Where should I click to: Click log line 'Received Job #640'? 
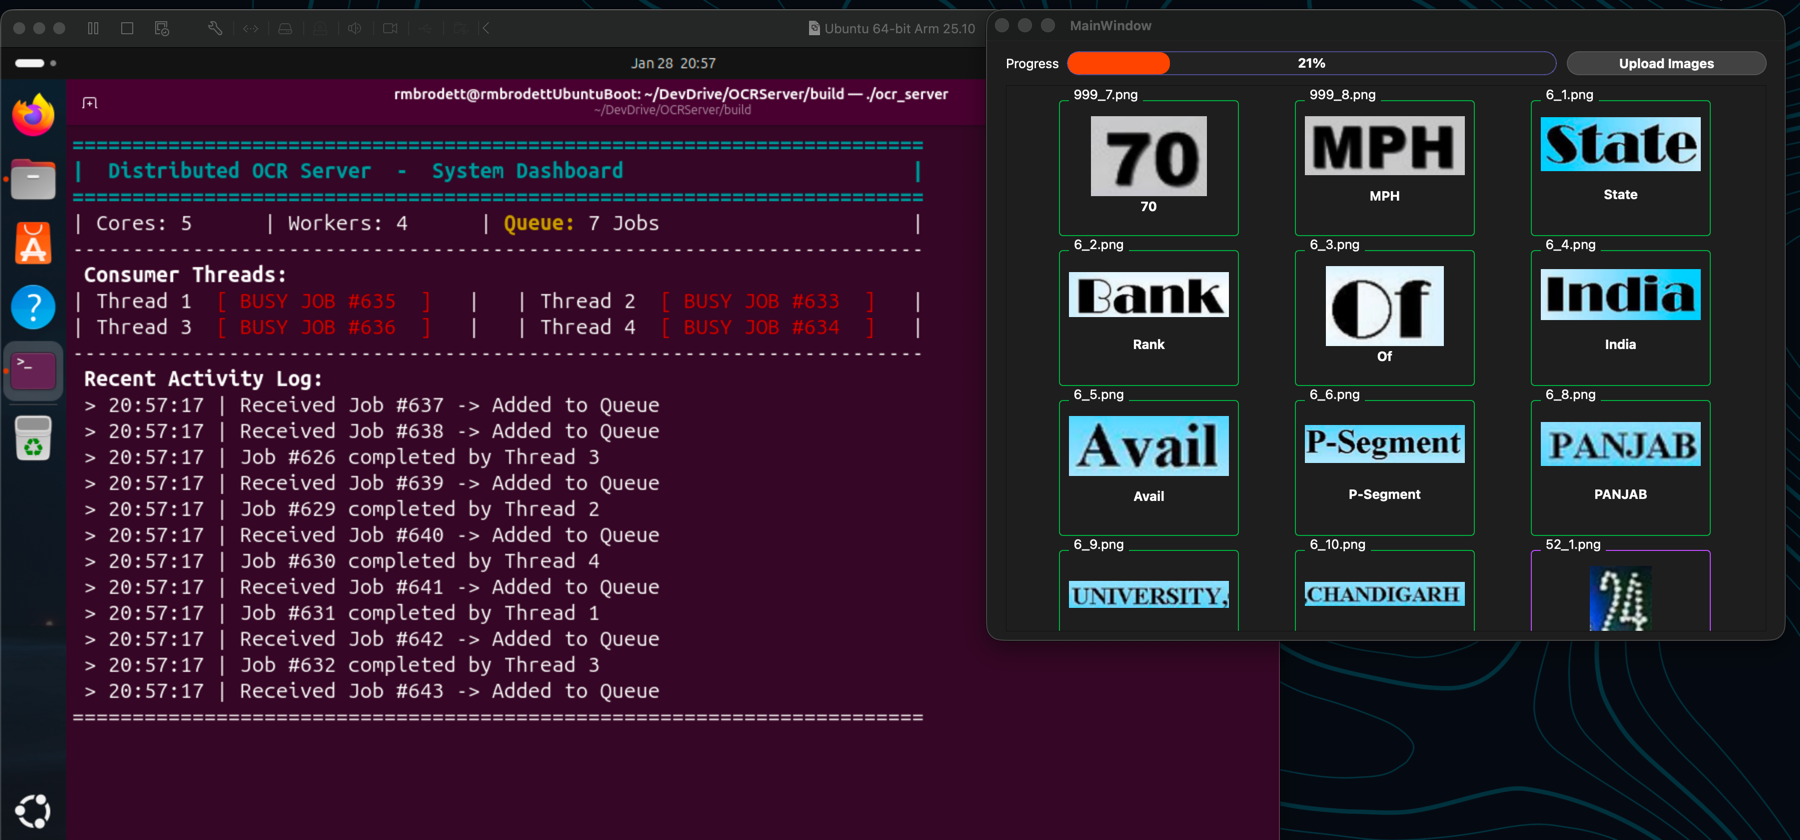coord(372,535)
